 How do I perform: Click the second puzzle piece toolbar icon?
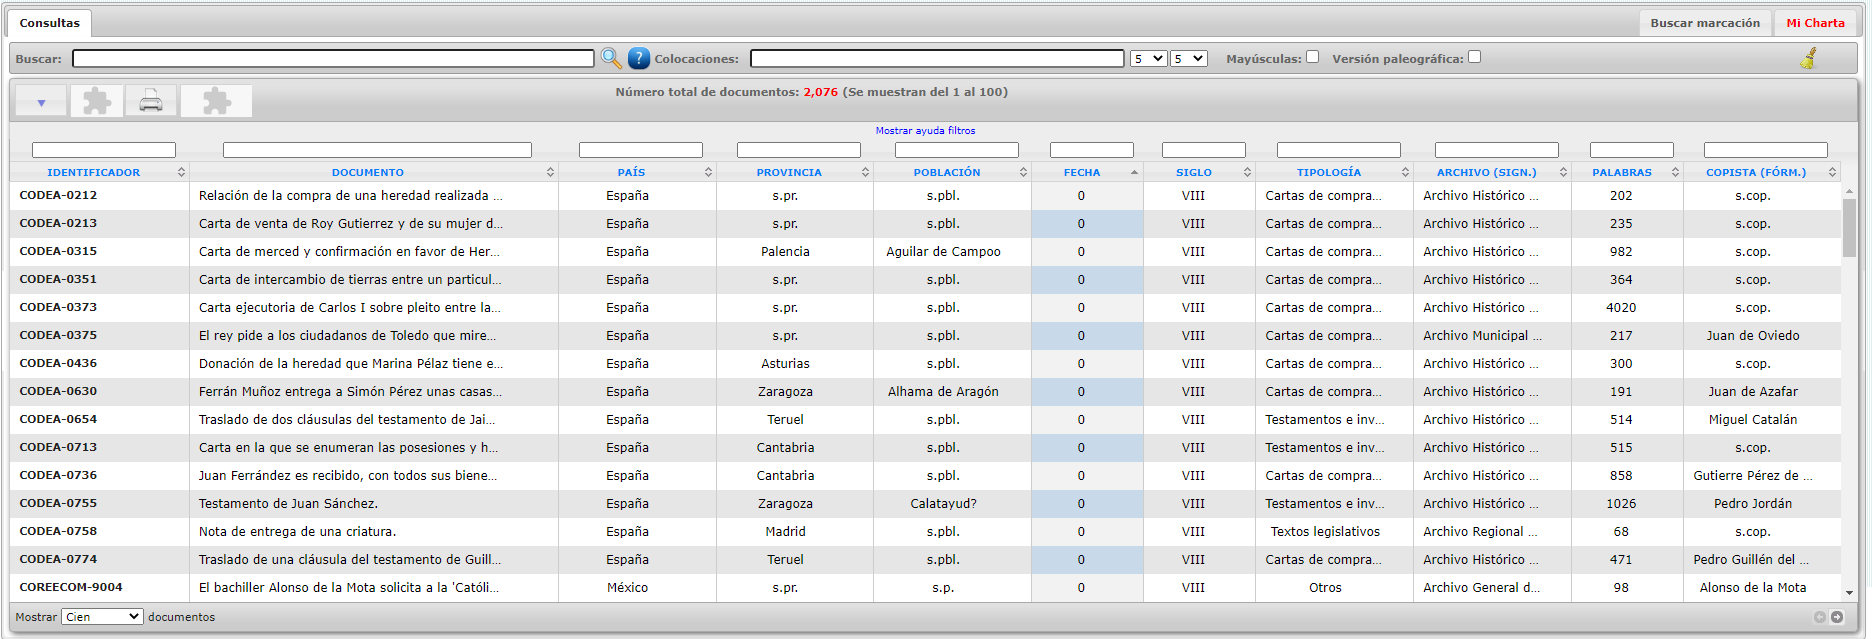pos(216,101)
